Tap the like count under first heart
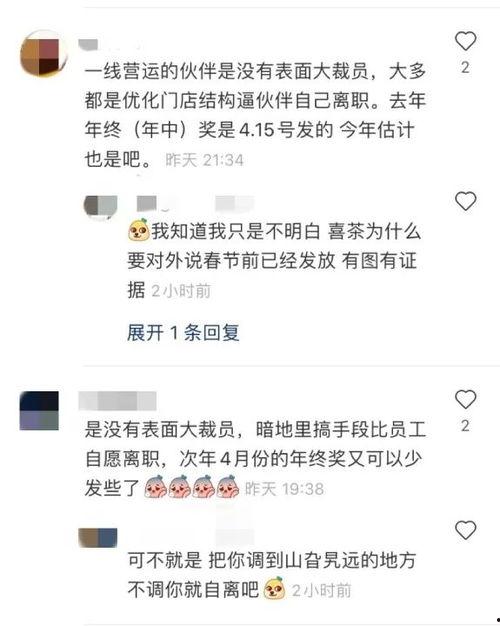The image size is (500, 626). pos(465,67)
